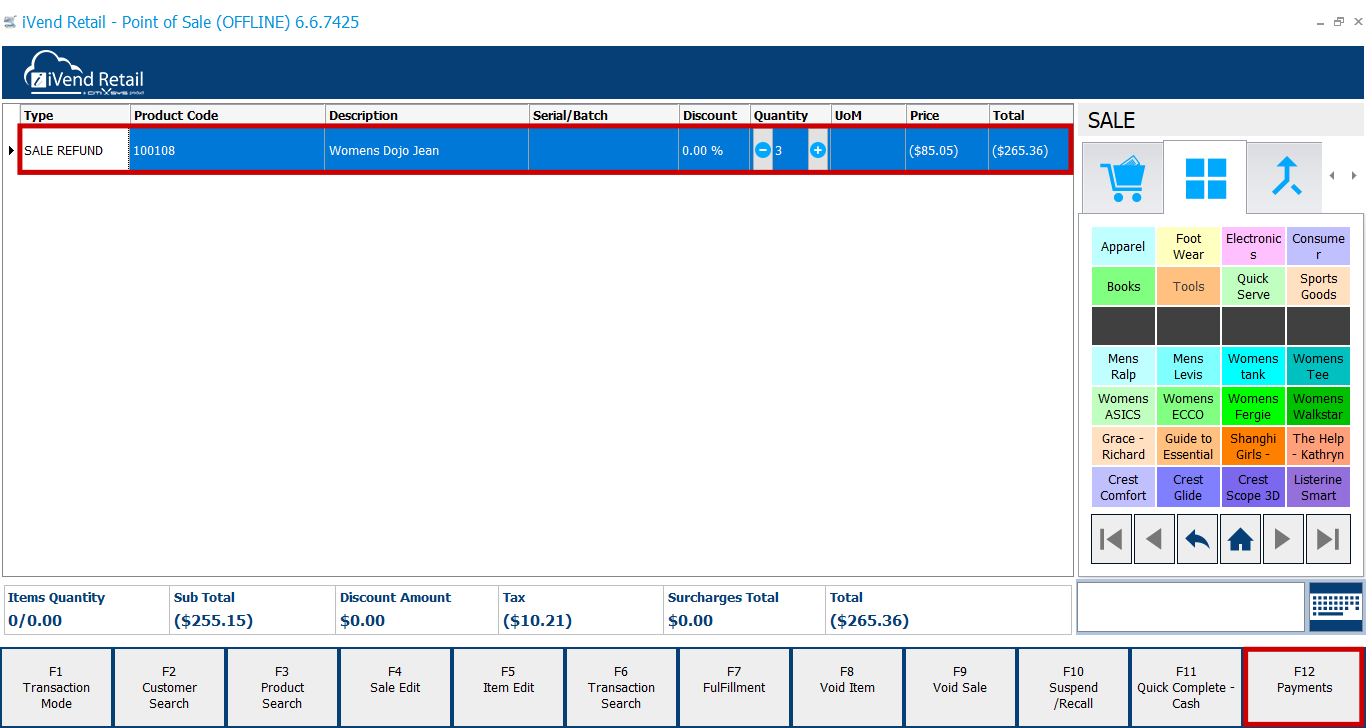Screen dimensions: 1366x728
Task: Open F1 Transaction Mode
Action: click(x=56, y=687)
